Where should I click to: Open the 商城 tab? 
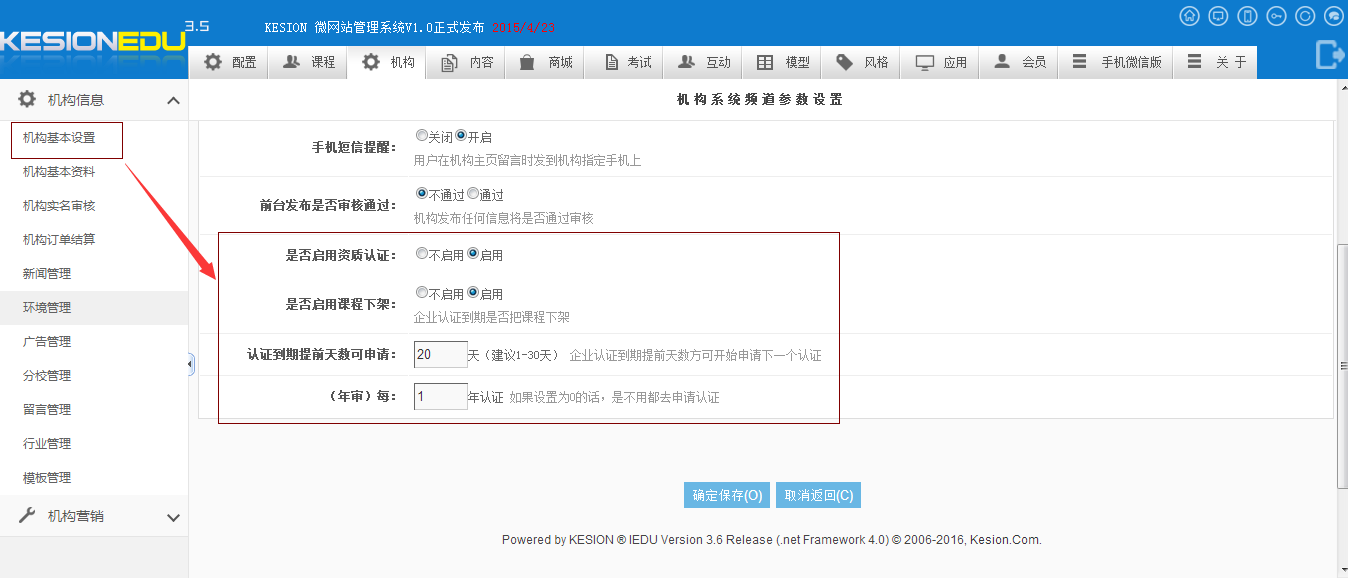click(x=546, y=62)
